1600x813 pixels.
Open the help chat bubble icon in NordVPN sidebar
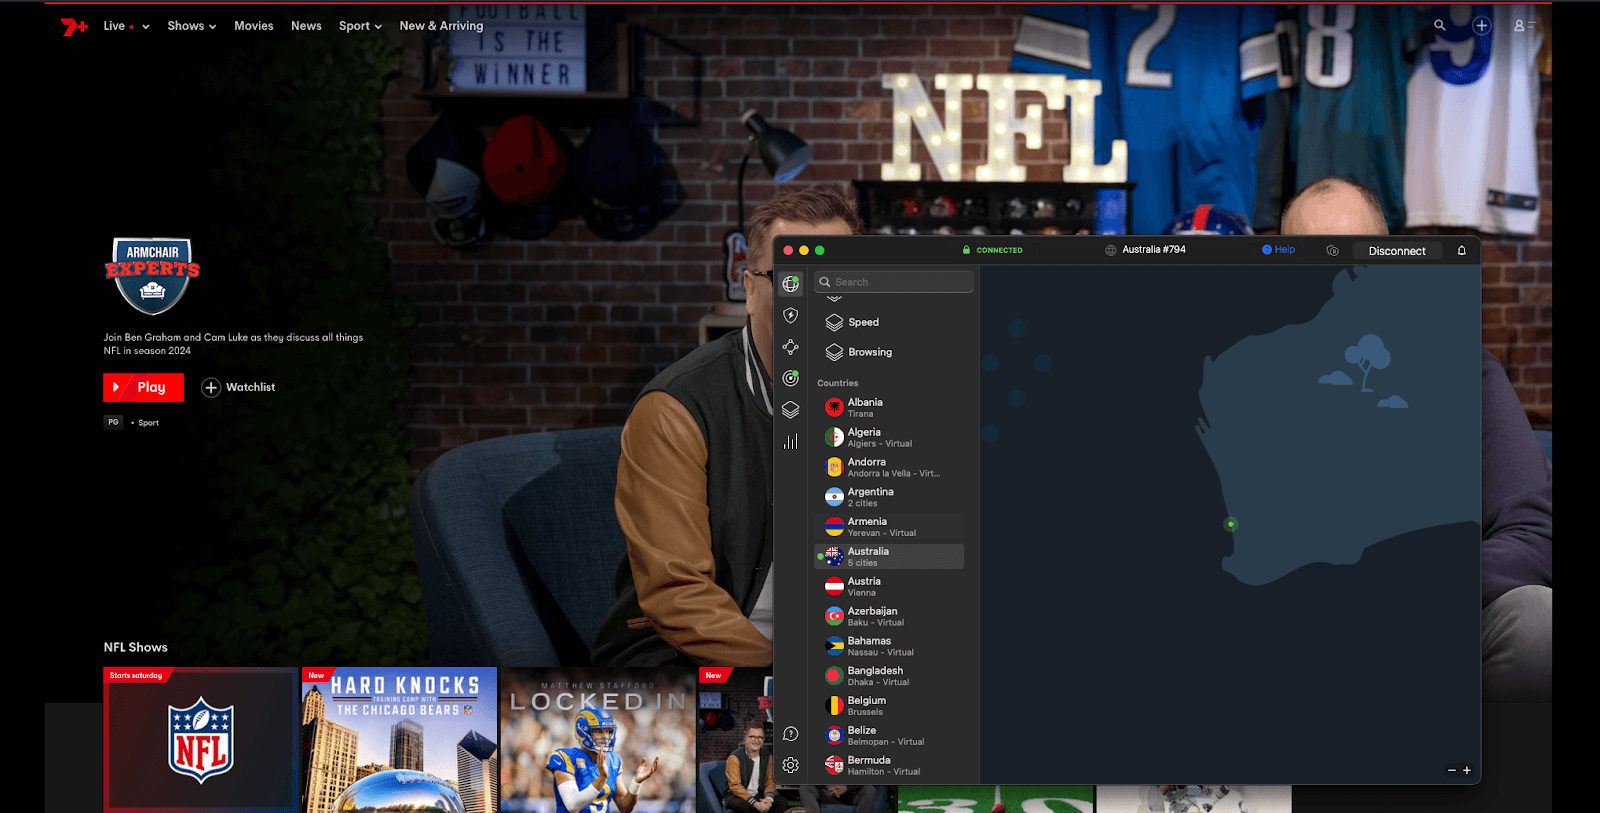[791, 734]
